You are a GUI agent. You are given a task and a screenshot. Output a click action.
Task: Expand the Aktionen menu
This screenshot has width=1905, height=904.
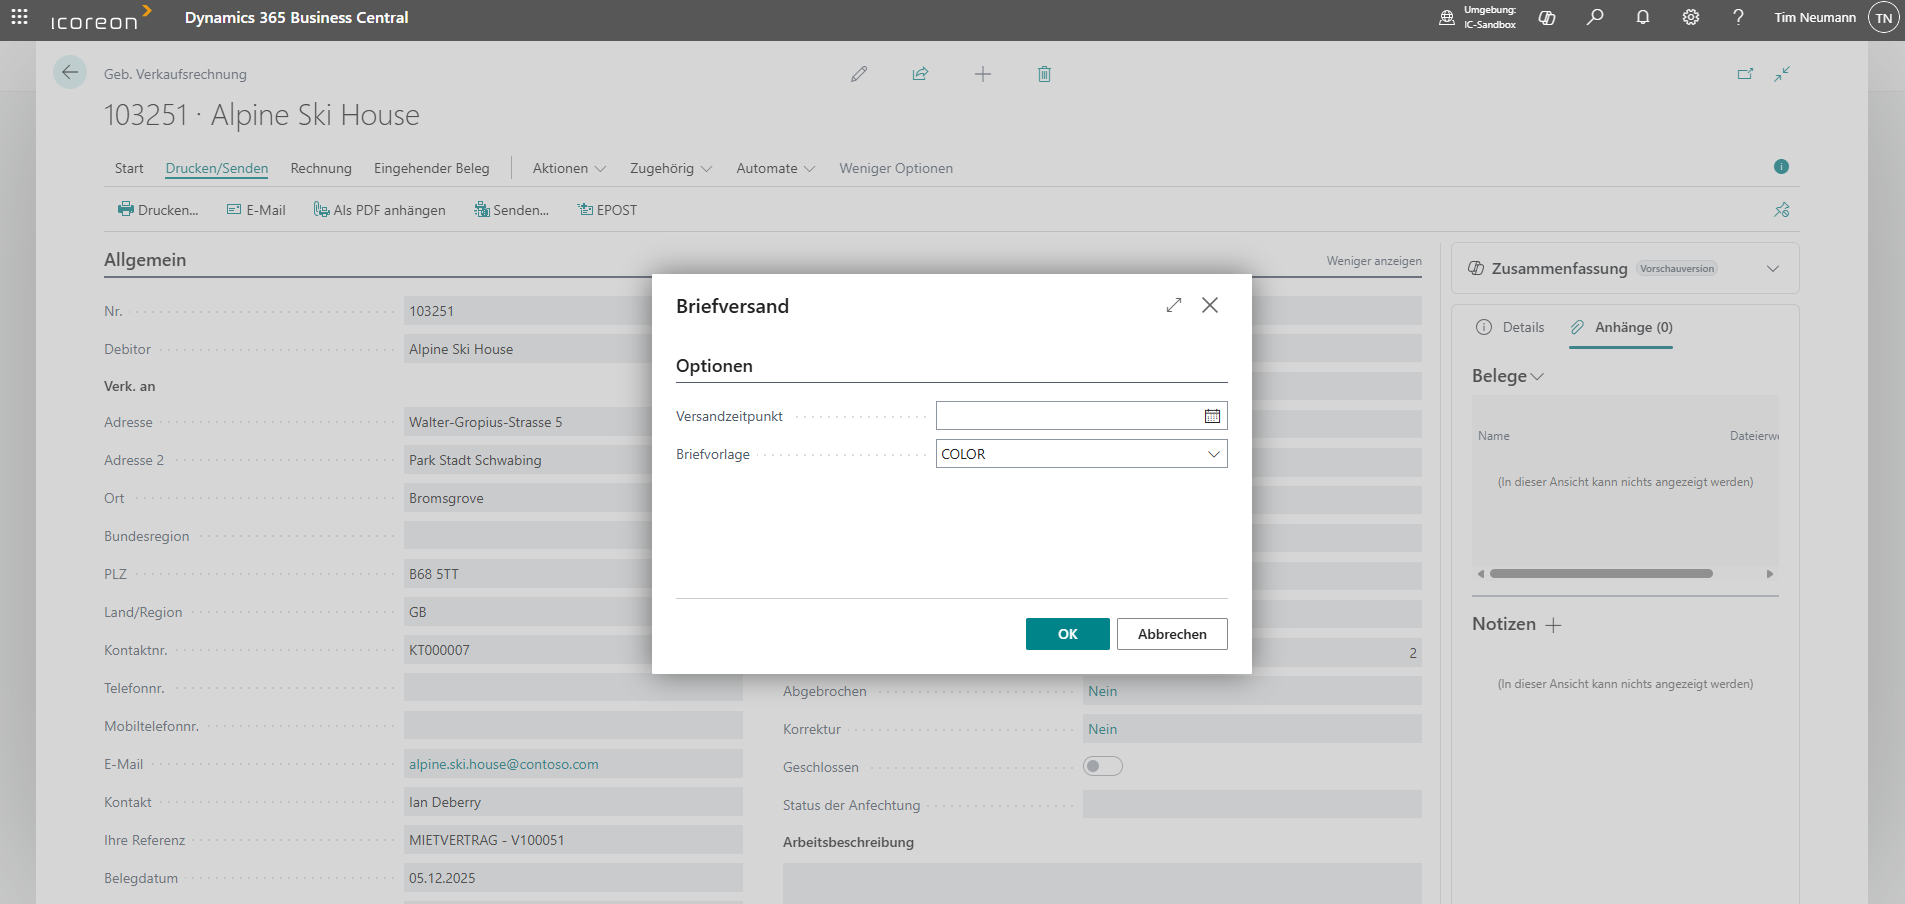(x=568, y=168)
